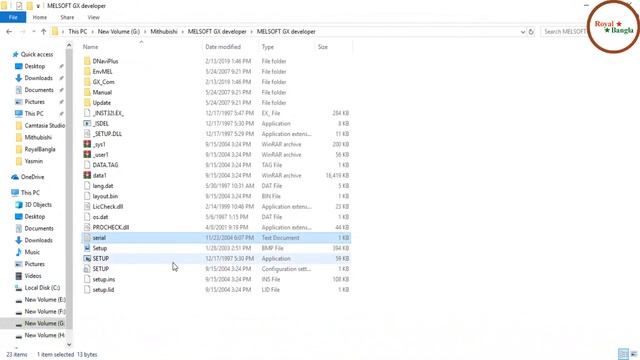640x360 pixels.
Task: Open the Share ribbon tab
Action: tap(67, 18)
